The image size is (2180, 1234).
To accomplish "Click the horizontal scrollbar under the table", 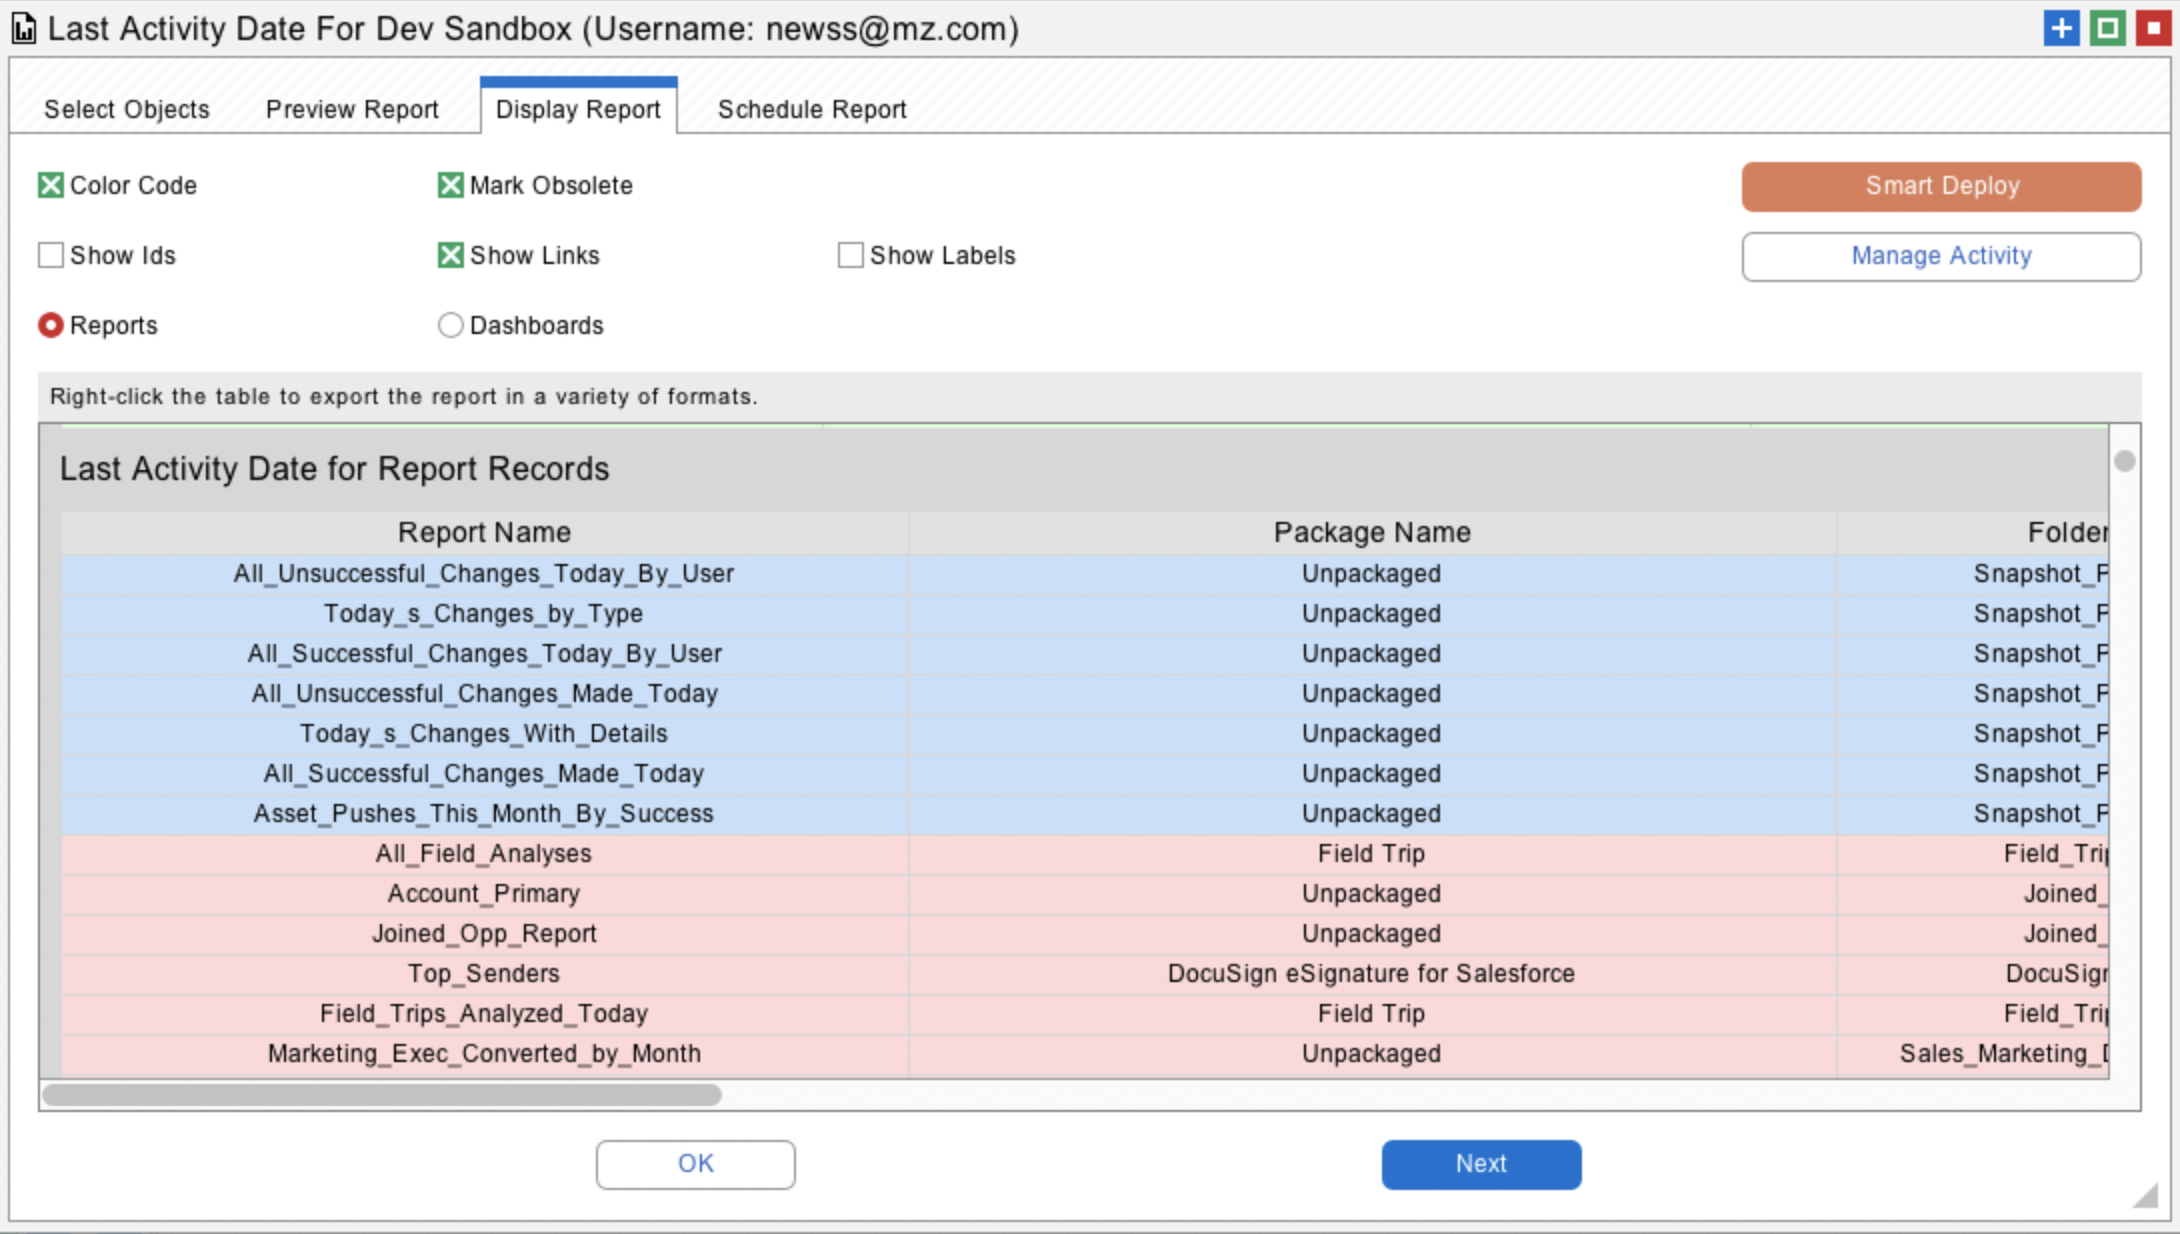I will point(382,1095).
